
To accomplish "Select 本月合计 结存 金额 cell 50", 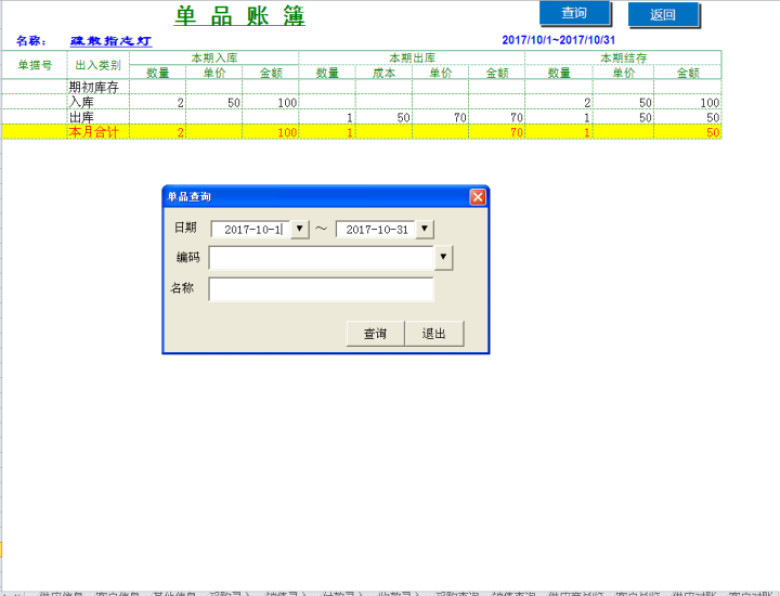I will pyautogui.click(x=688, y=132).
